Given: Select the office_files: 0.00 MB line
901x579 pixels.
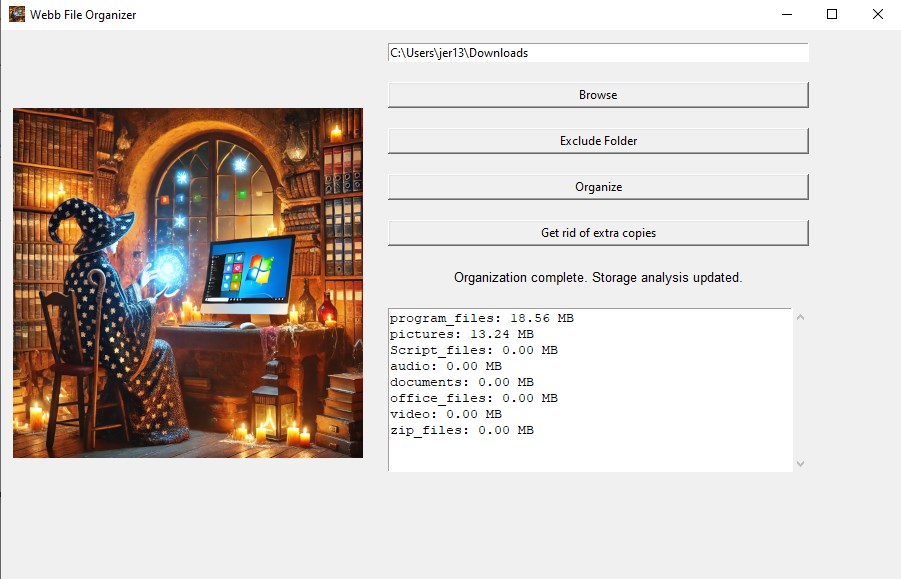Looking at the screenshot, I should [x=473, y=398].
